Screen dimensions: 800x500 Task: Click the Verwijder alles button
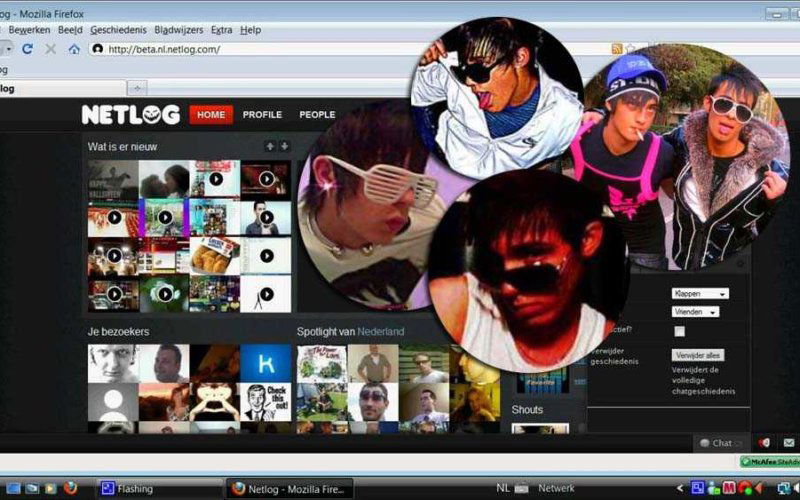click(x=697, y=355)
